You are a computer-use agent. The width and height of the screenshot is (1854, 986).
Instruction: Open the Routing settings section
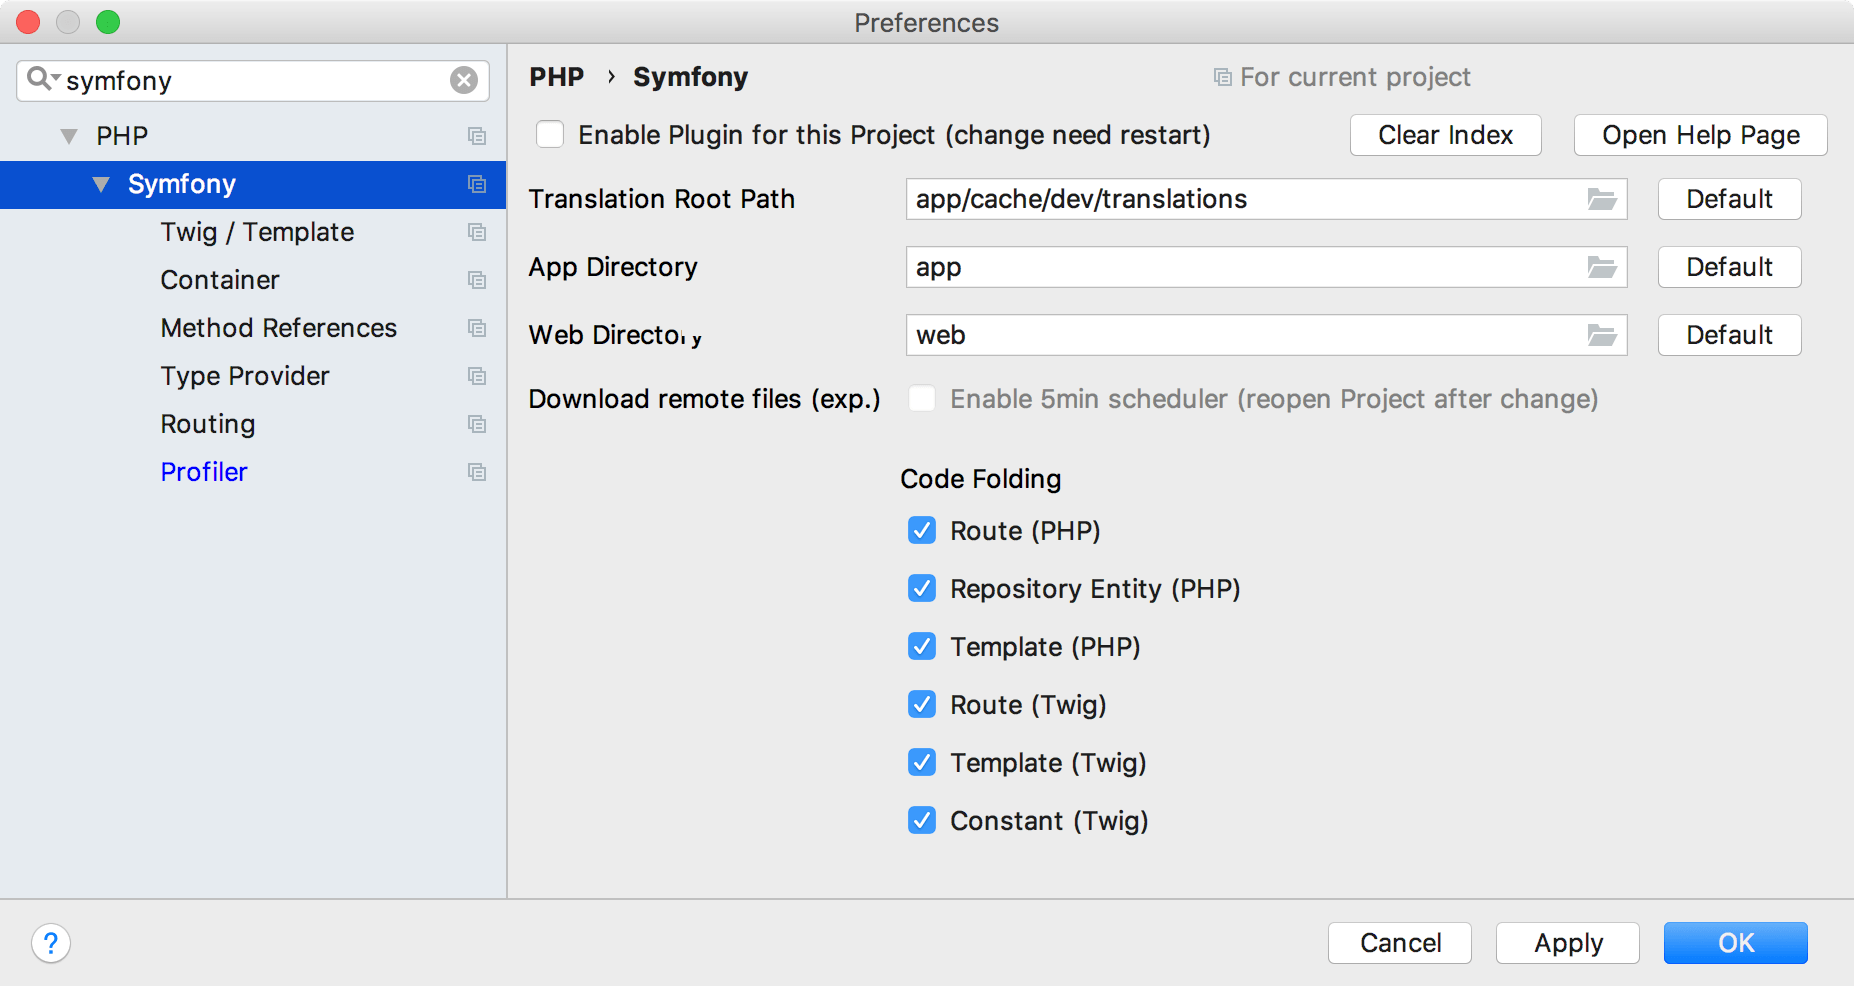(x=207, y=423)
